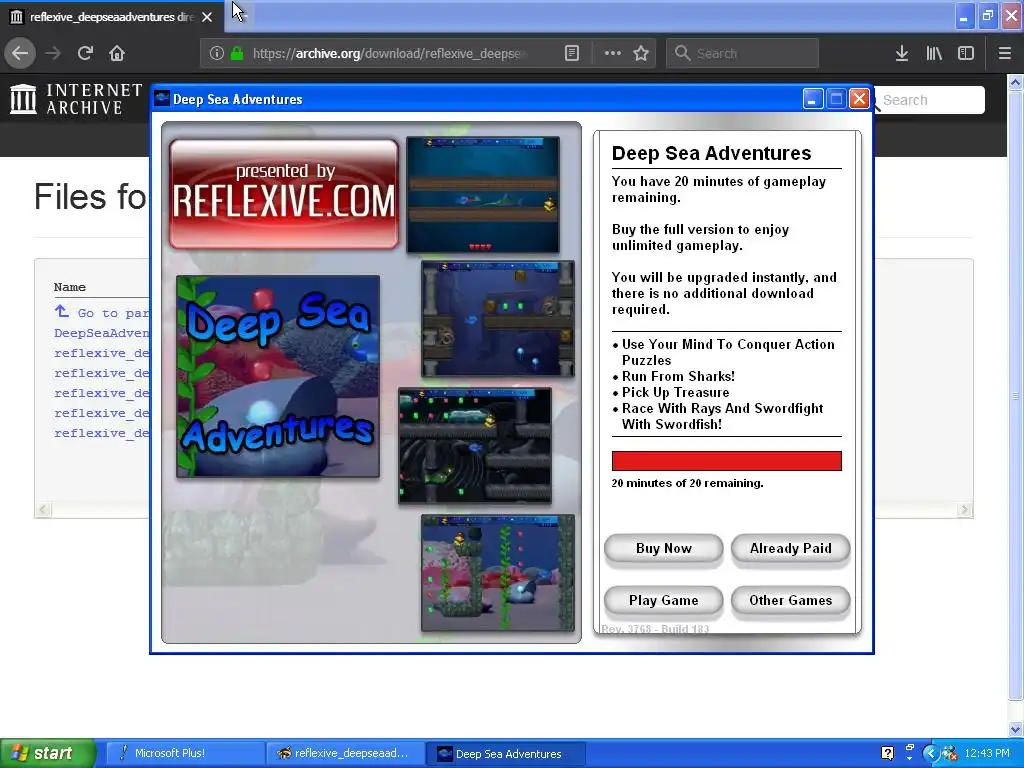This screenshot has height=768, width=1024.
Task: Open the Windows Start menu
Action: [47, 753]
